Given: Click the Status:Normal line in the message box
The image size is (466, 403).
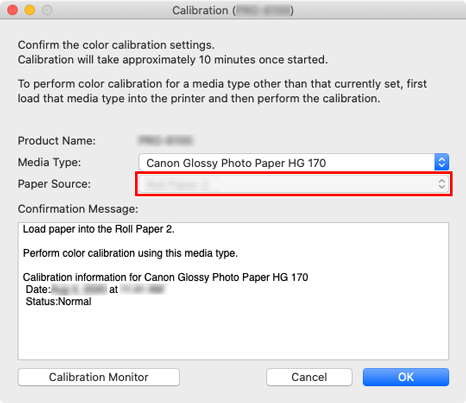Looking at the screenshot, I should pyautogui.click(x=58, y=301).
